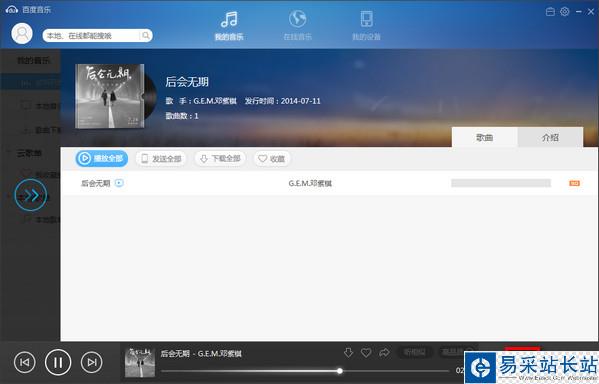Skip to the previous track

point(24,362)
